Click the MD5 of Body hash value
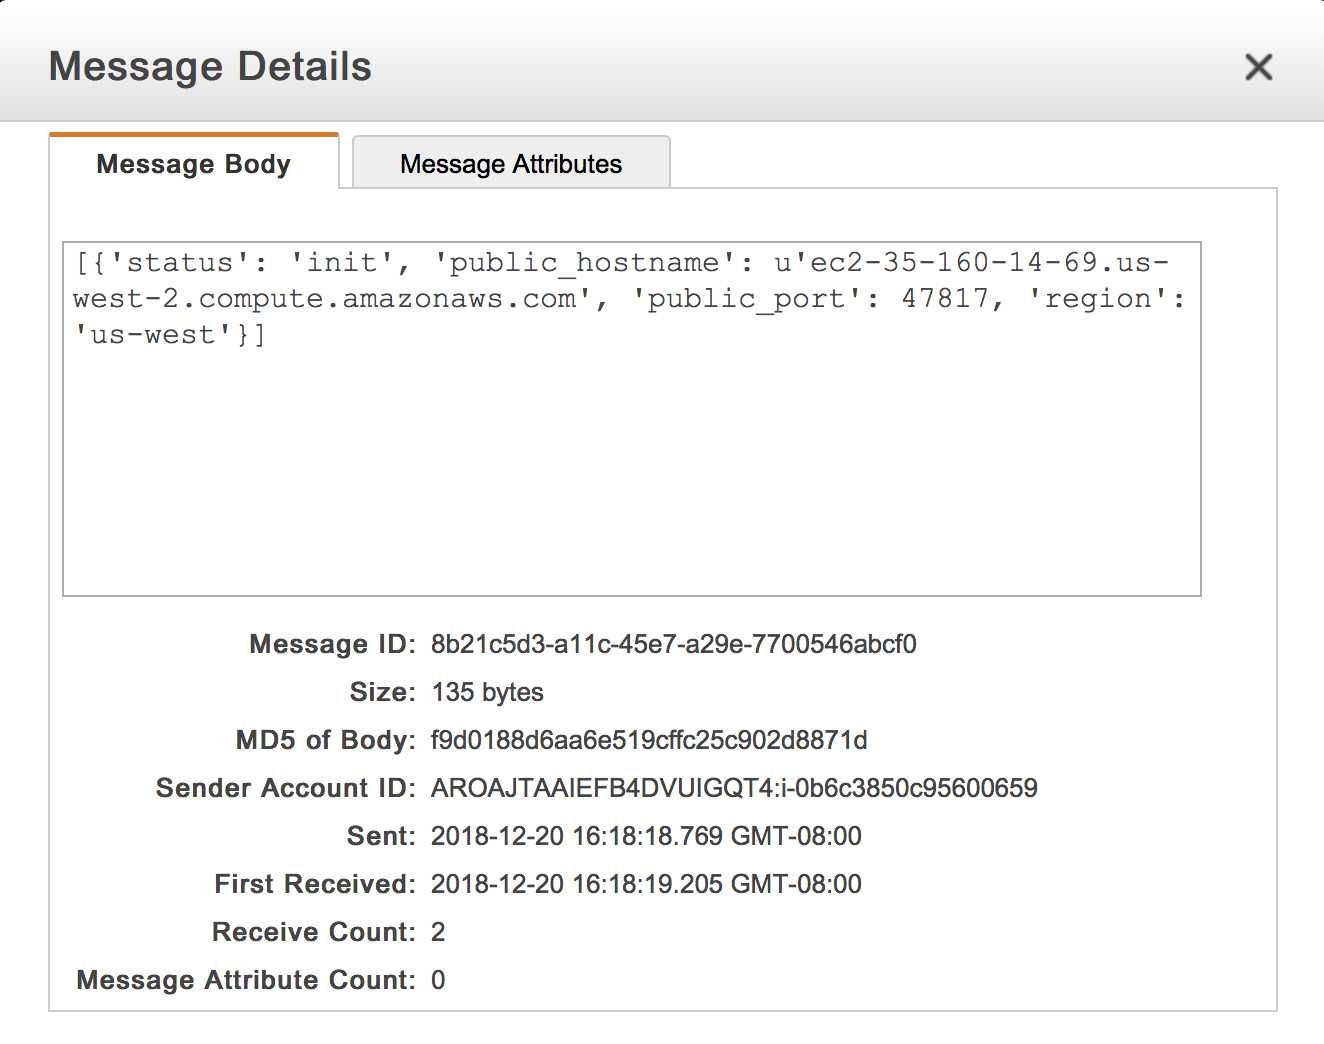 (649, 740)
